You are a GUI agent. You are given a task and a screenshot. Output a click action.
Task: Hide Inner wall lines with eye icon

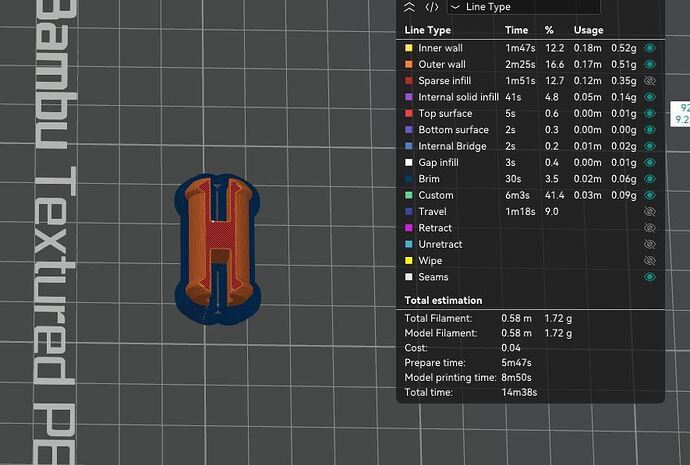[650, 48]
